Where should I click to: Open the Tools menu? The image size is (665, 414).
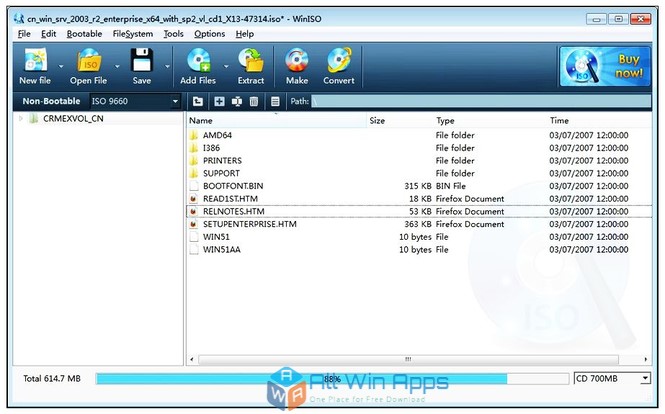click(x=173, y=34)
